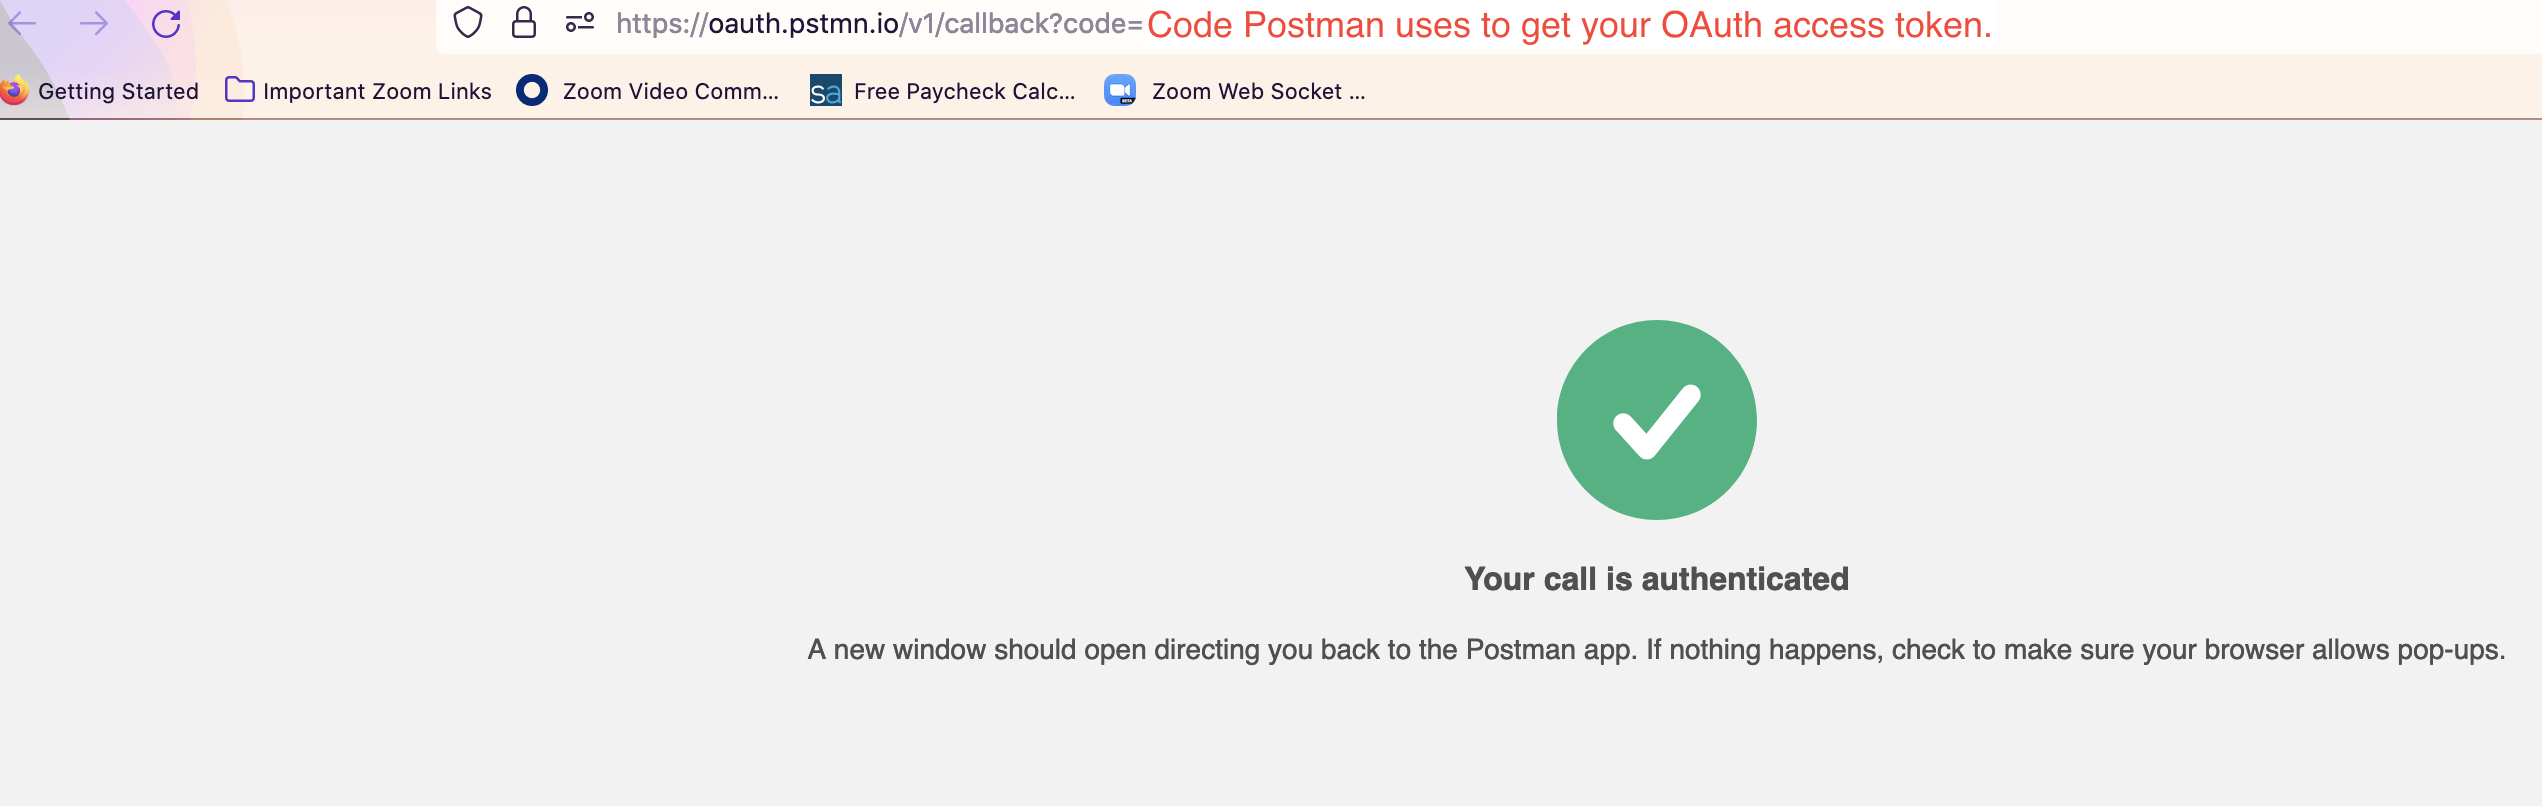Click the Zoom camera favicon in bookmarks
The height and width of the screenshot is (806, 2542).
(1120, 90)
